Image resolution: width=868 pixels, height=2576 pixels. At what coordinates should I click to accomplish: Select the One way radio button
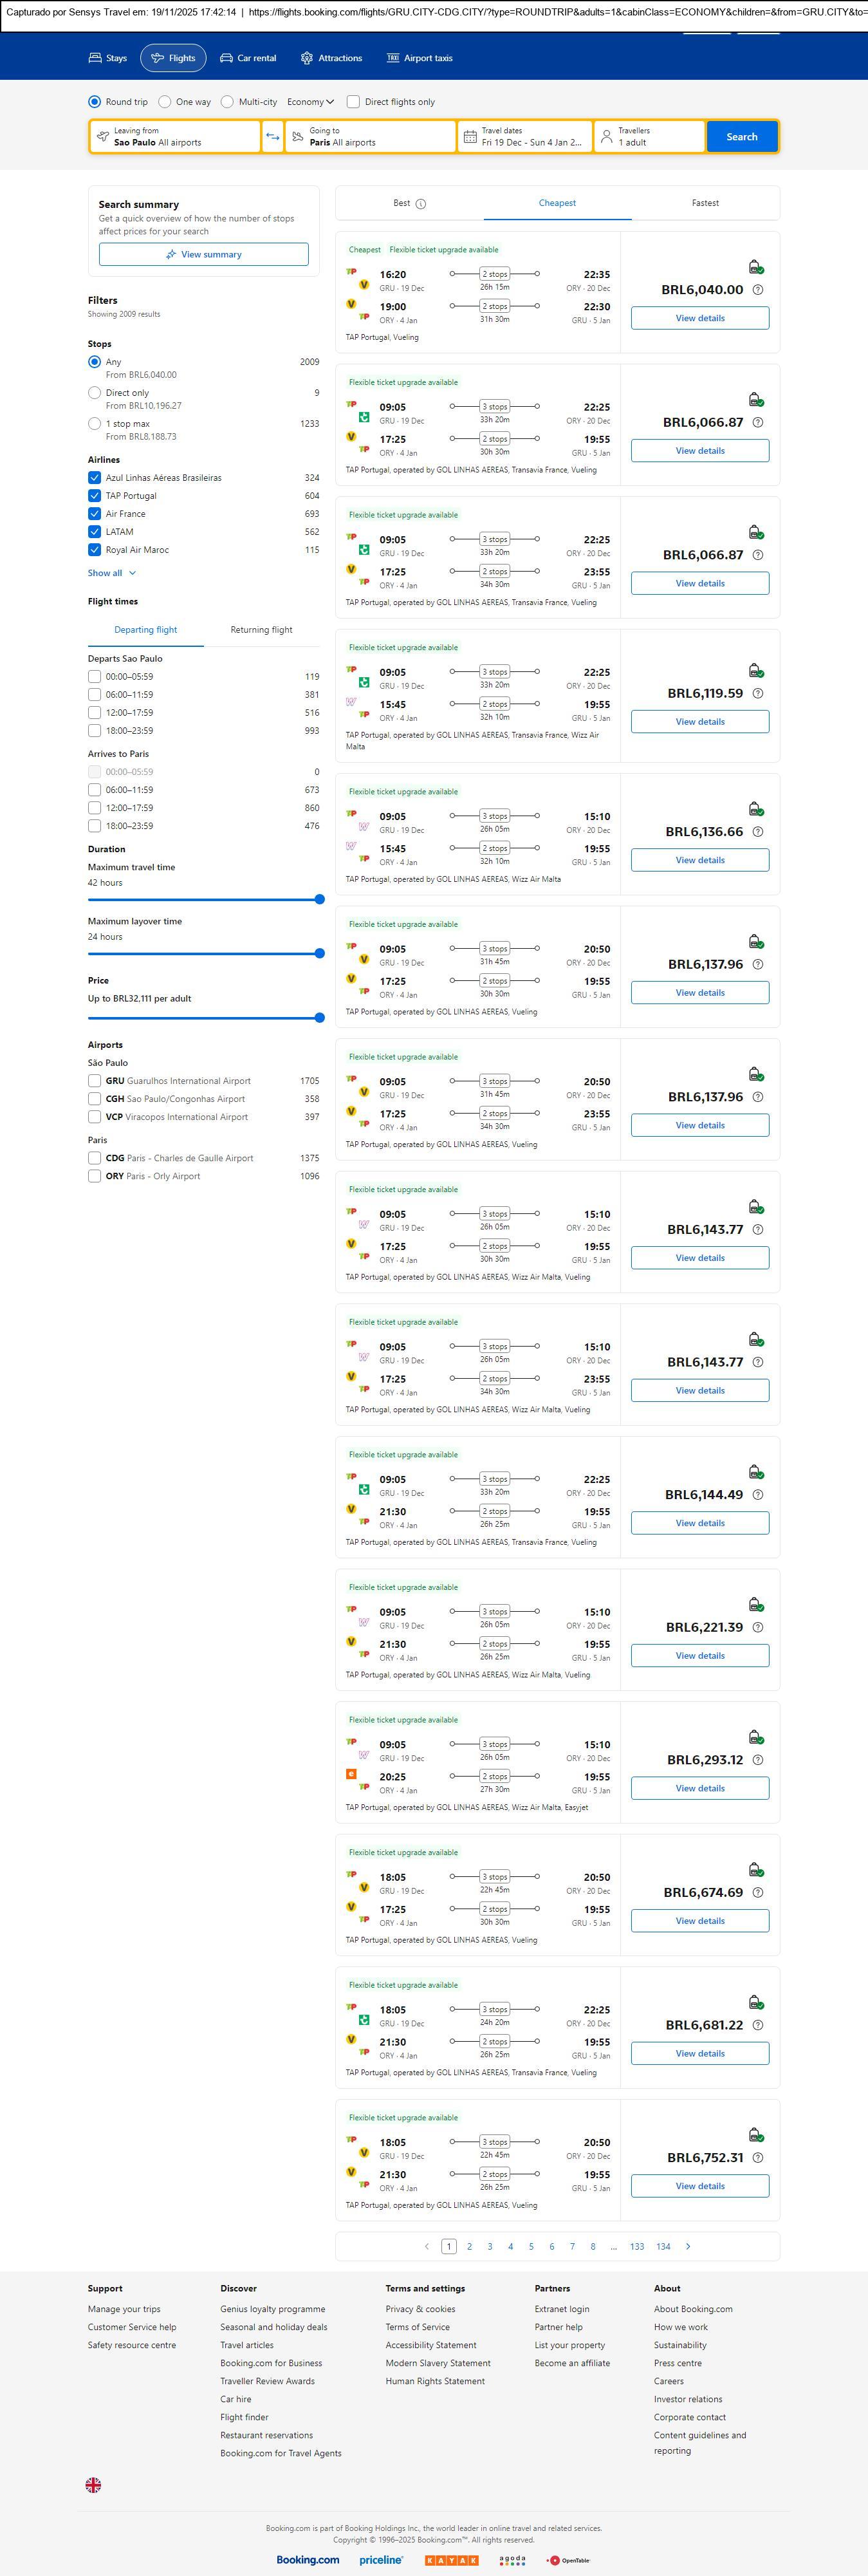(165, 102)
